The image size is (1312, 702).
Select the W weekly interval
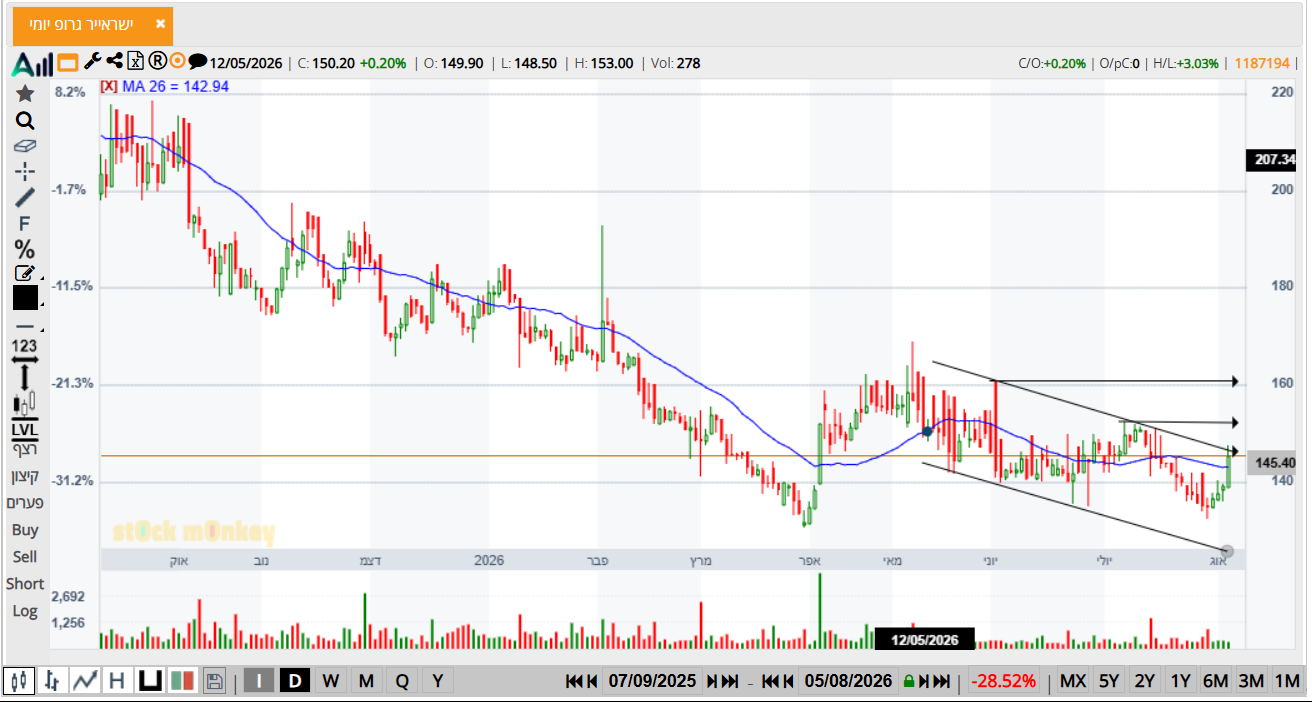pos(331,681)
